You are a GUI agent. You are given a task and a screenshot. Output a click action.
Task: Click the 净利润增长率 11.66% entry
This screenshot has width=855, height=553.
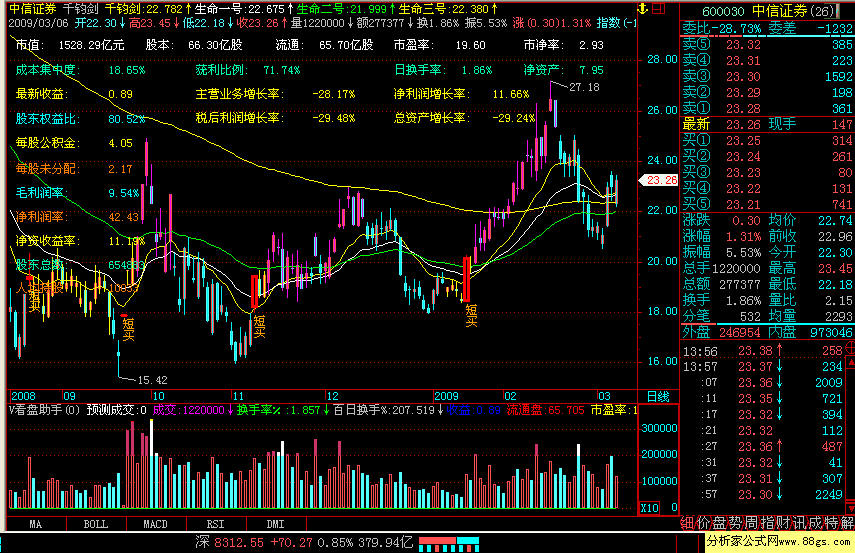coord(461,94)
